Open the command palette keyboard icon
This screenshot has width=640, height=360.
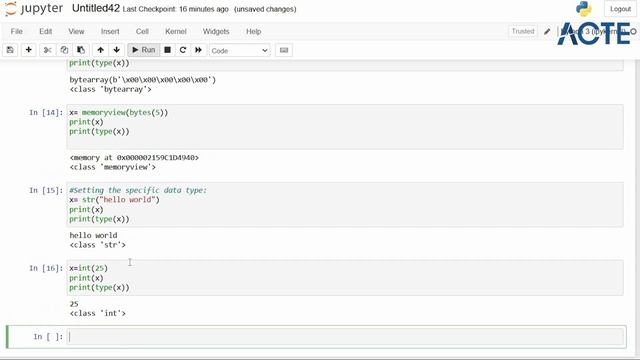[284, 50]
